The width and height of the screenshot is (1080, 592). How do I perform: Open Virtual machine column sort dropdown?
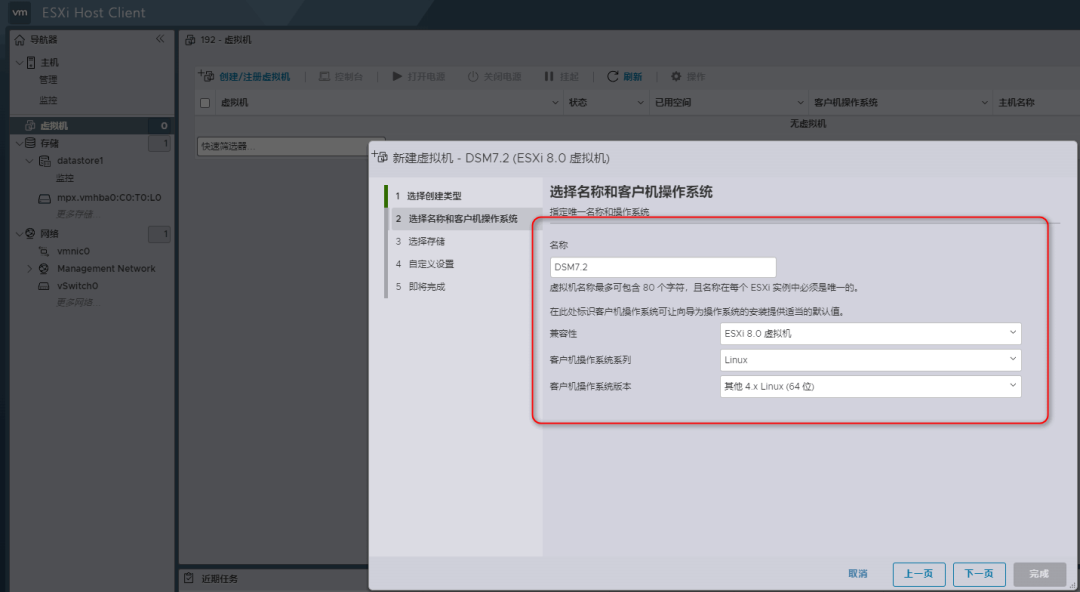555,103
